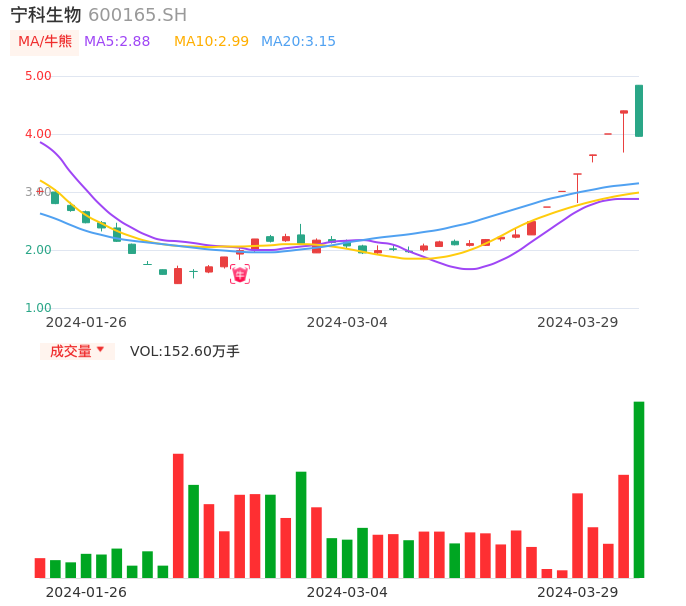
Task: Click the MA/牛熊 indicator button
Action: point(45,42)
